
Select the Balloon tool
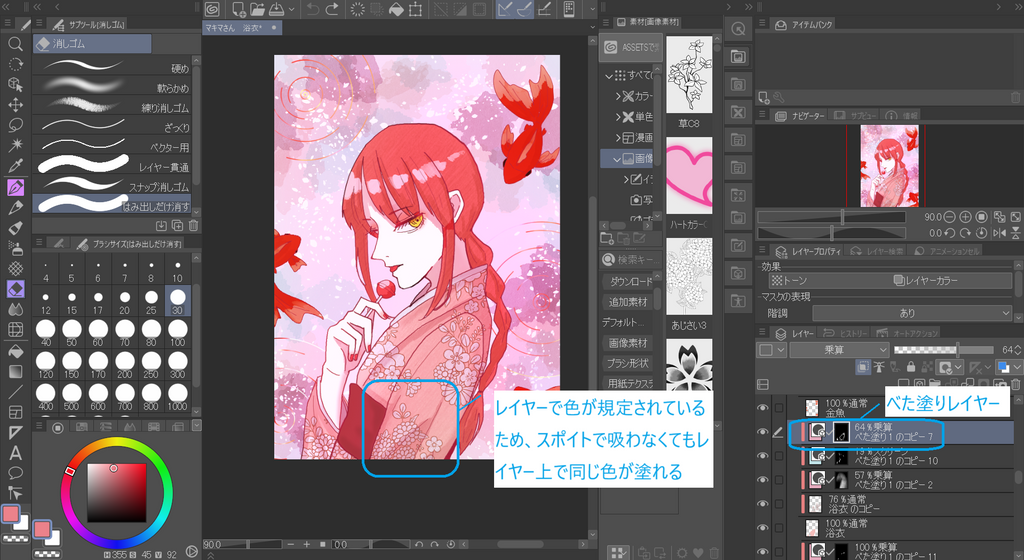pyautogui.click(x=16, y=473)
